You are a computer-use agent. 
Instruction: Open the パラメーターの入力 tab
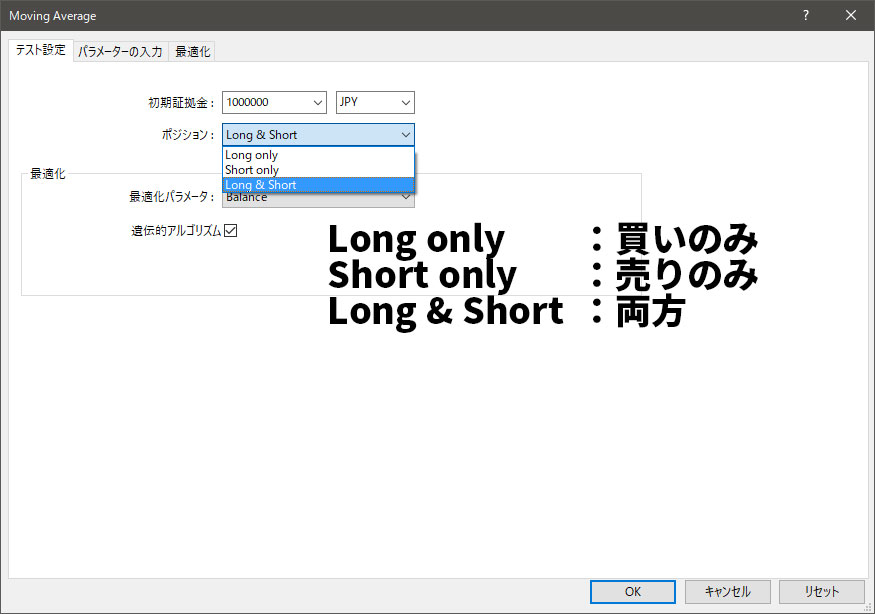click(x=120, y=51)
